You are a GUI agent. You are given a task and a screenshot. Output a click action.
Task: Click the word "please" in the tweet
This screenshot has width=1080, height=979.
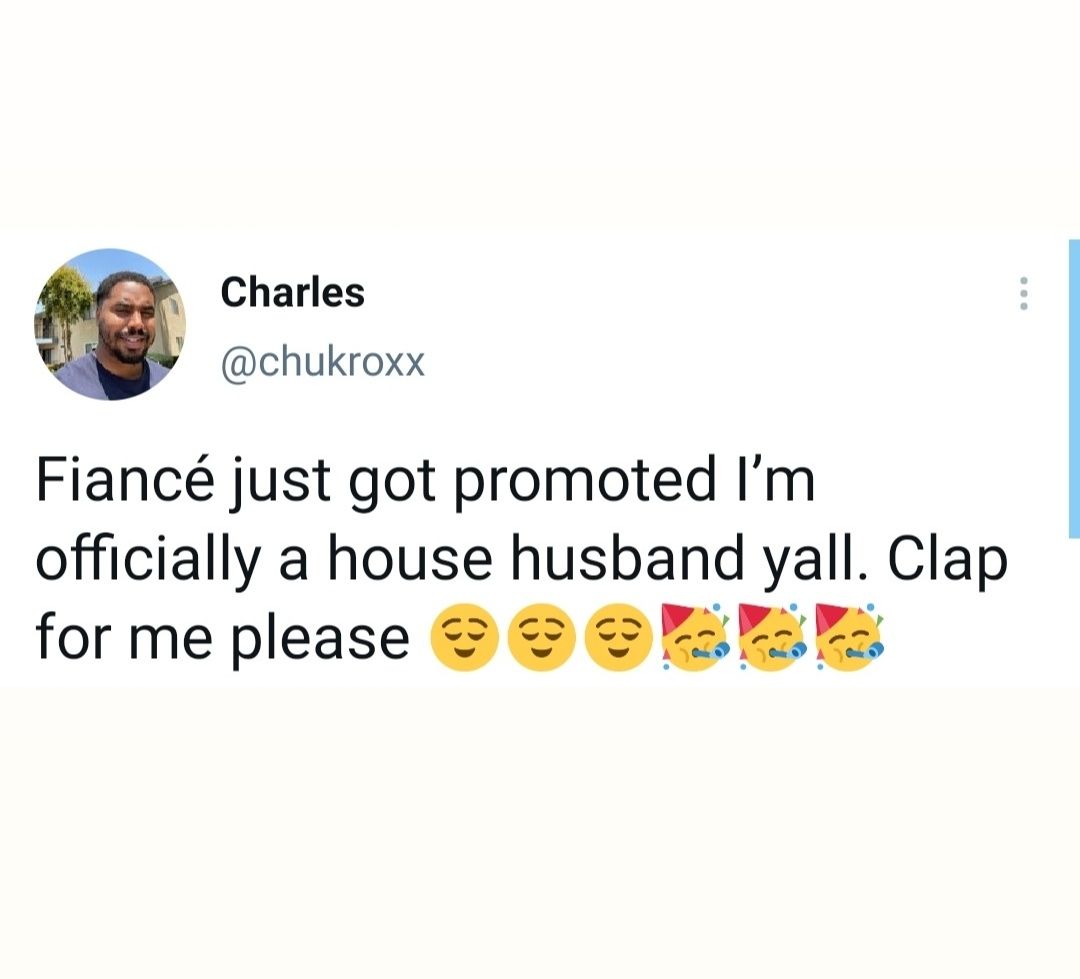click(322, 641)
